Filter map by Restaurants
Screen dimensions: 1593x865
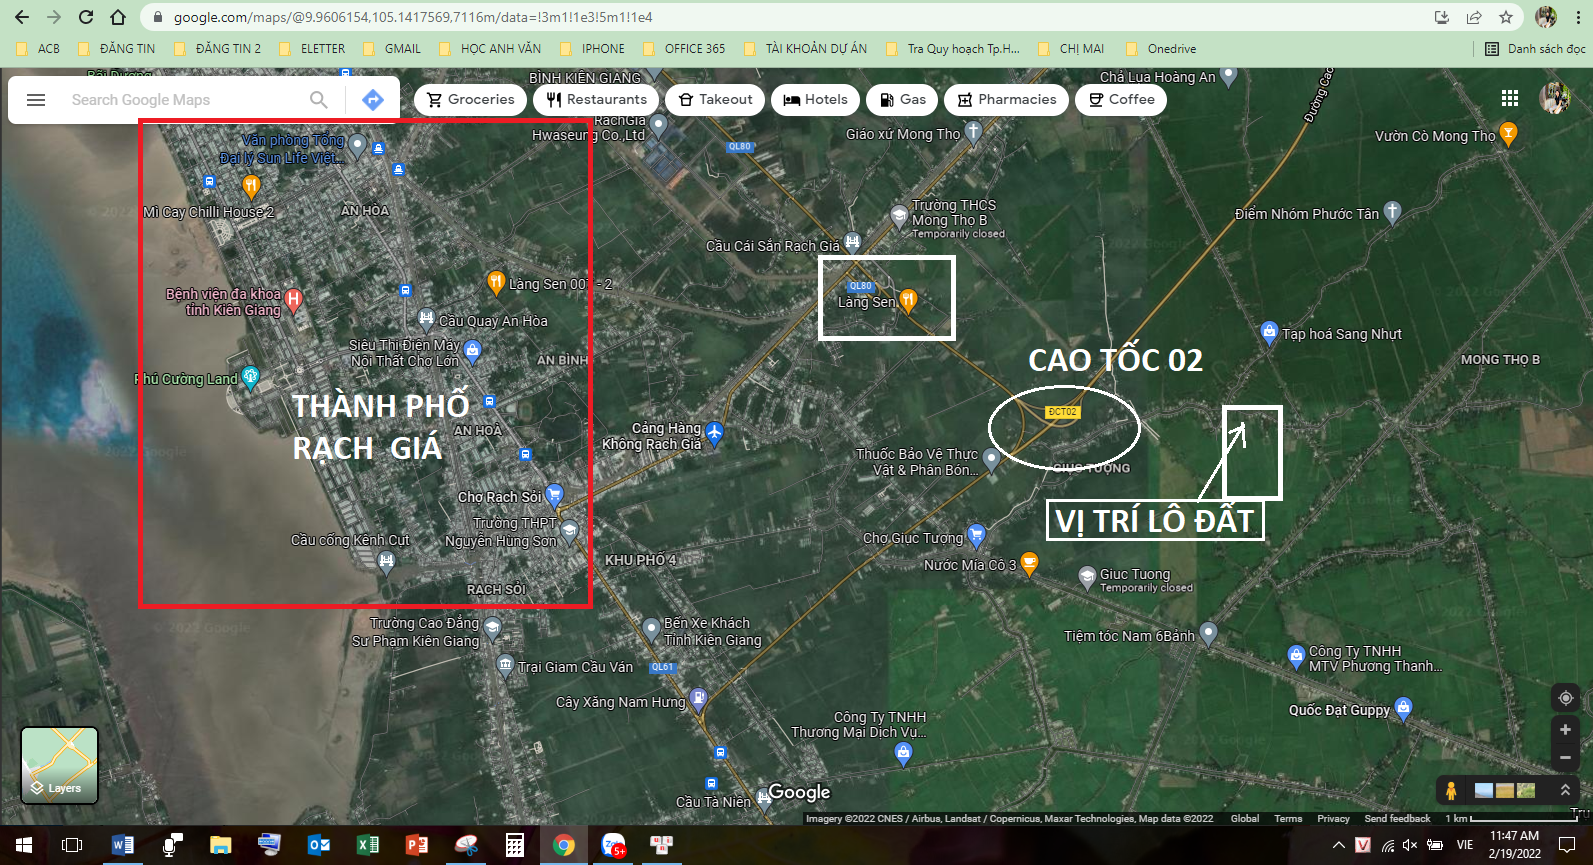pos(596,99)
